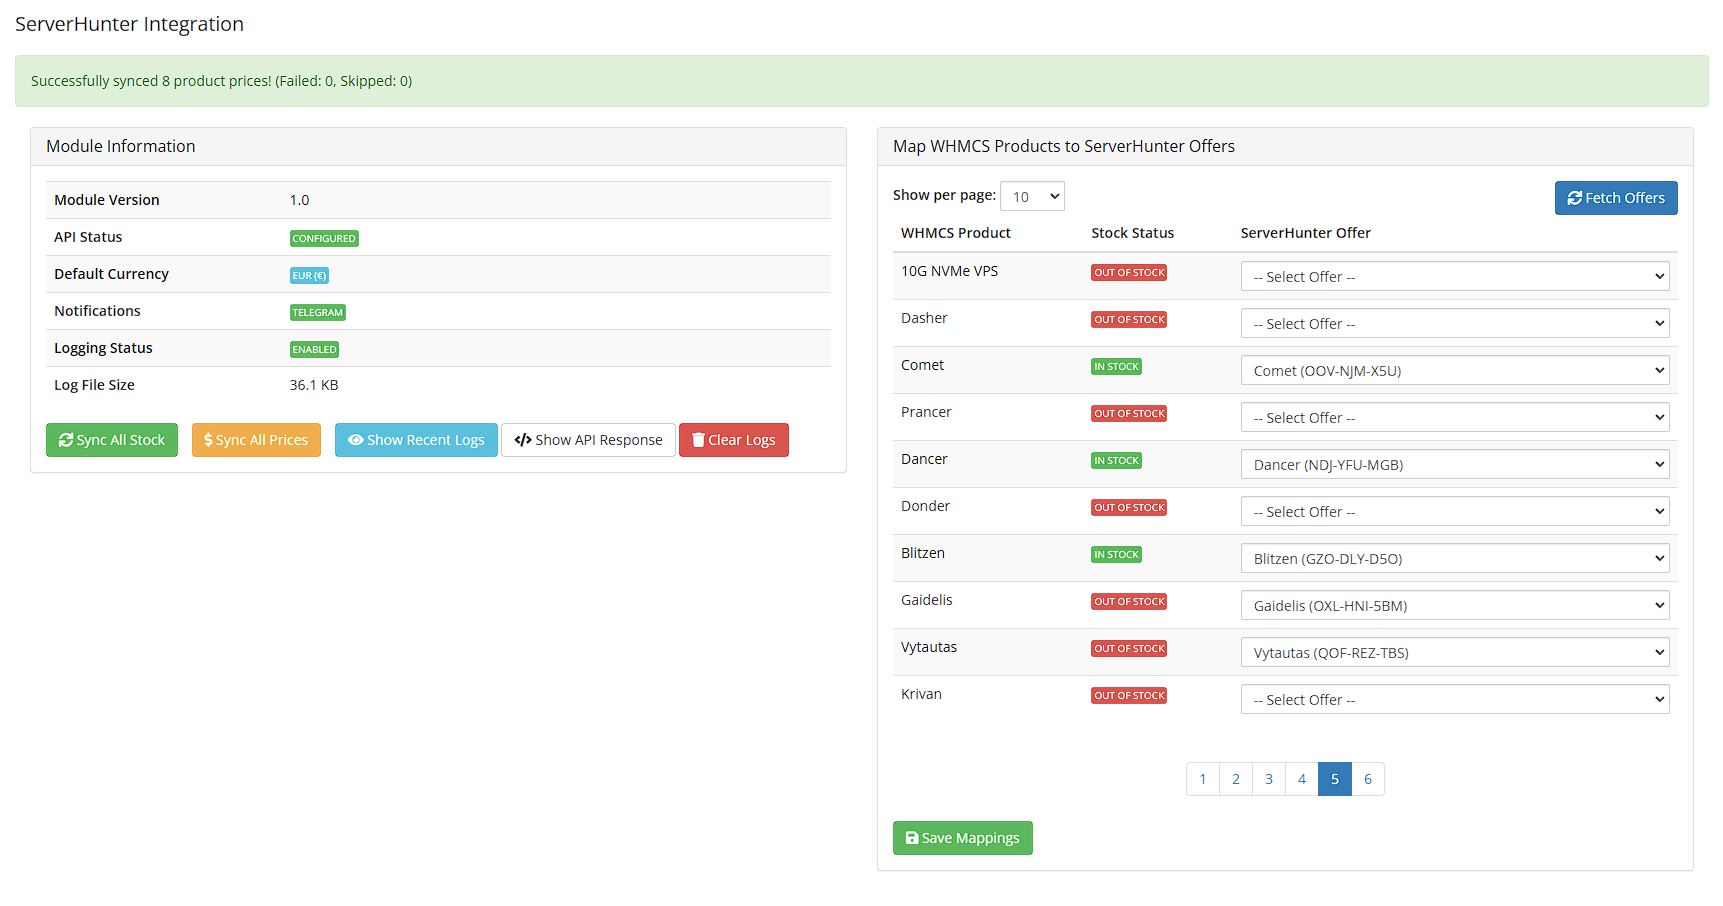Viewport: 1723px width, 906px height.
Task: Click the ServerHunter Offer column header
Action: (x=1306, y=233)
